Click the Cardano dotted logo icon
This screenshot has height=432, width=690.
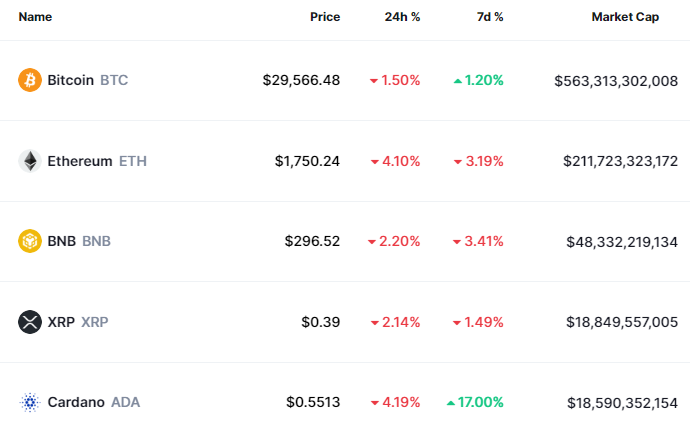coord(30,402)
